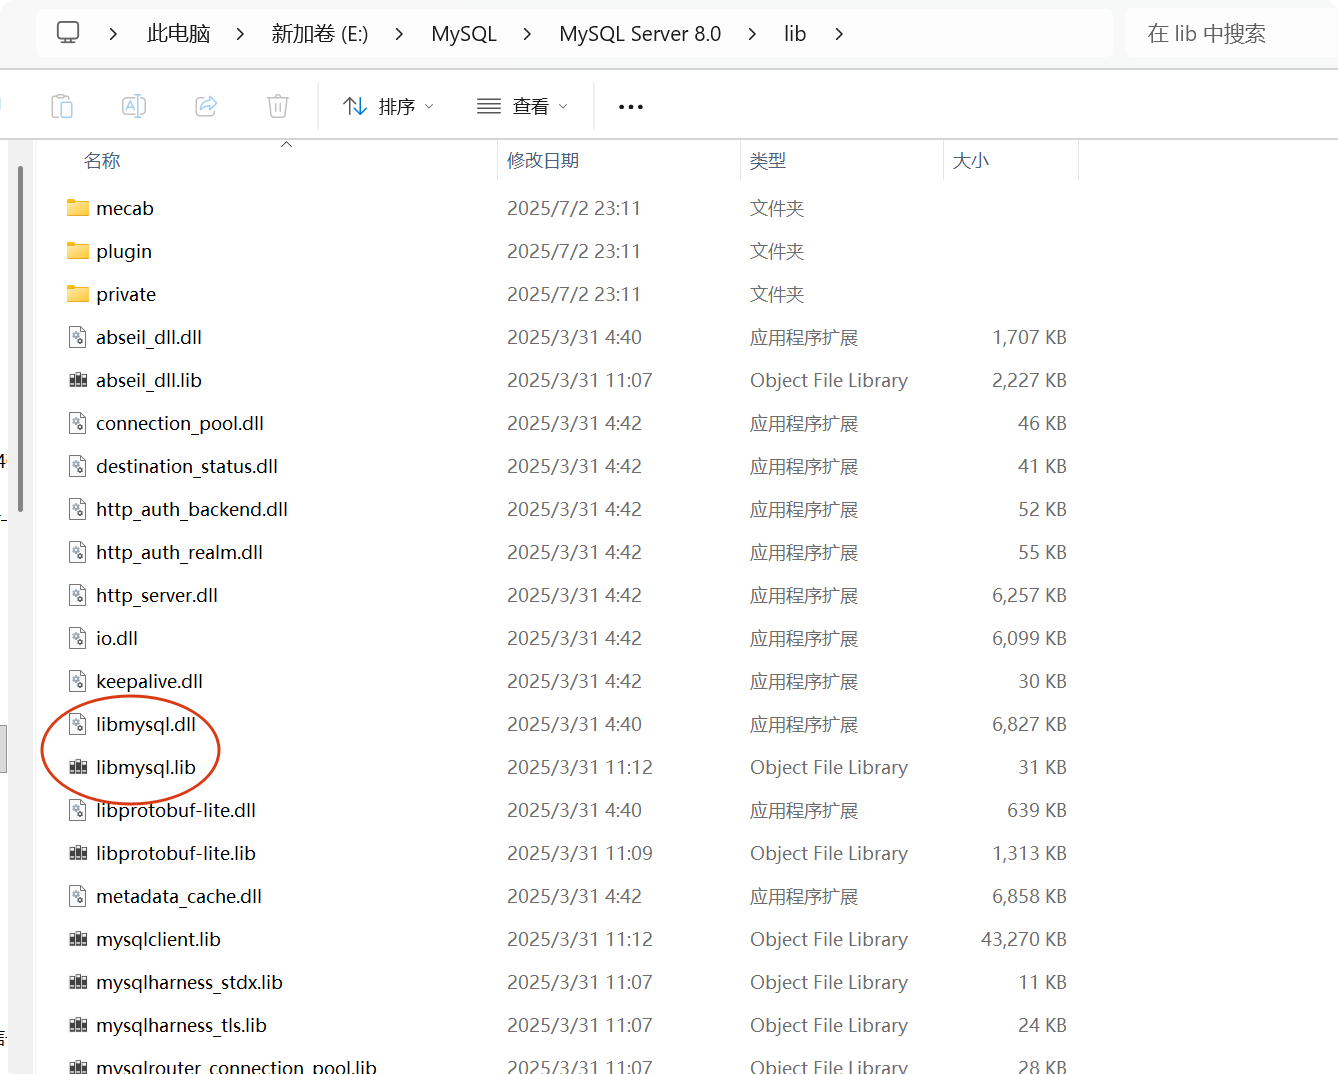Click file name keepalive.dll

point(149,681)
